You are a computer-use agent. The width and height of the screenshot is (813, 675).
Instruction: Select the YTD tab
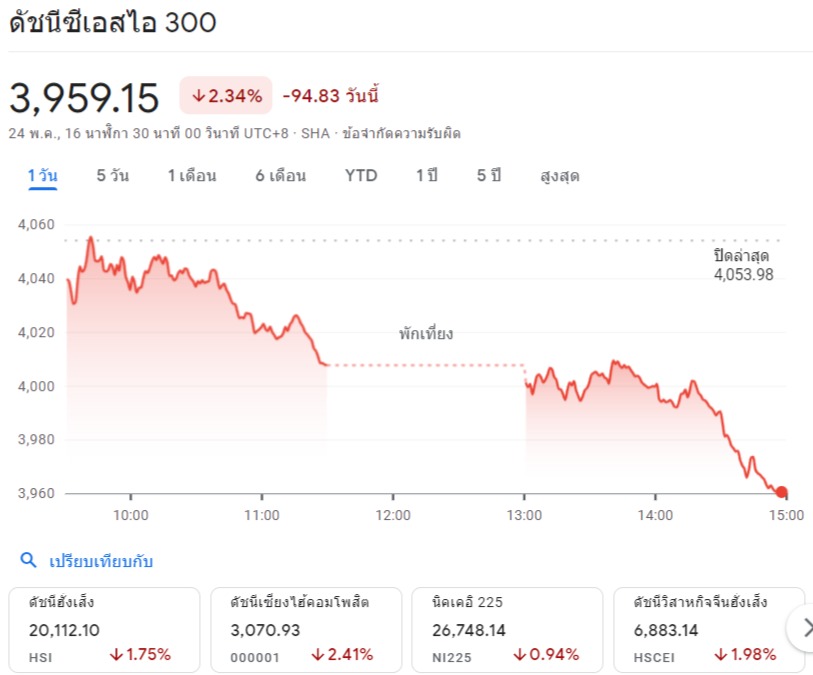tap(361, 176)
